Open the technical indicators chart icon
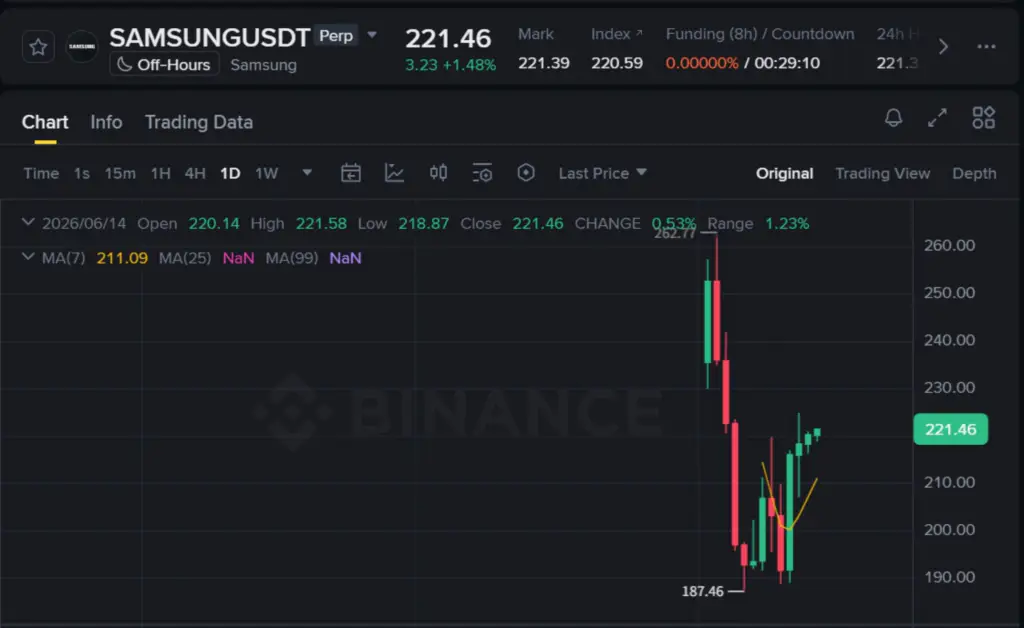 tap(394, 173)
